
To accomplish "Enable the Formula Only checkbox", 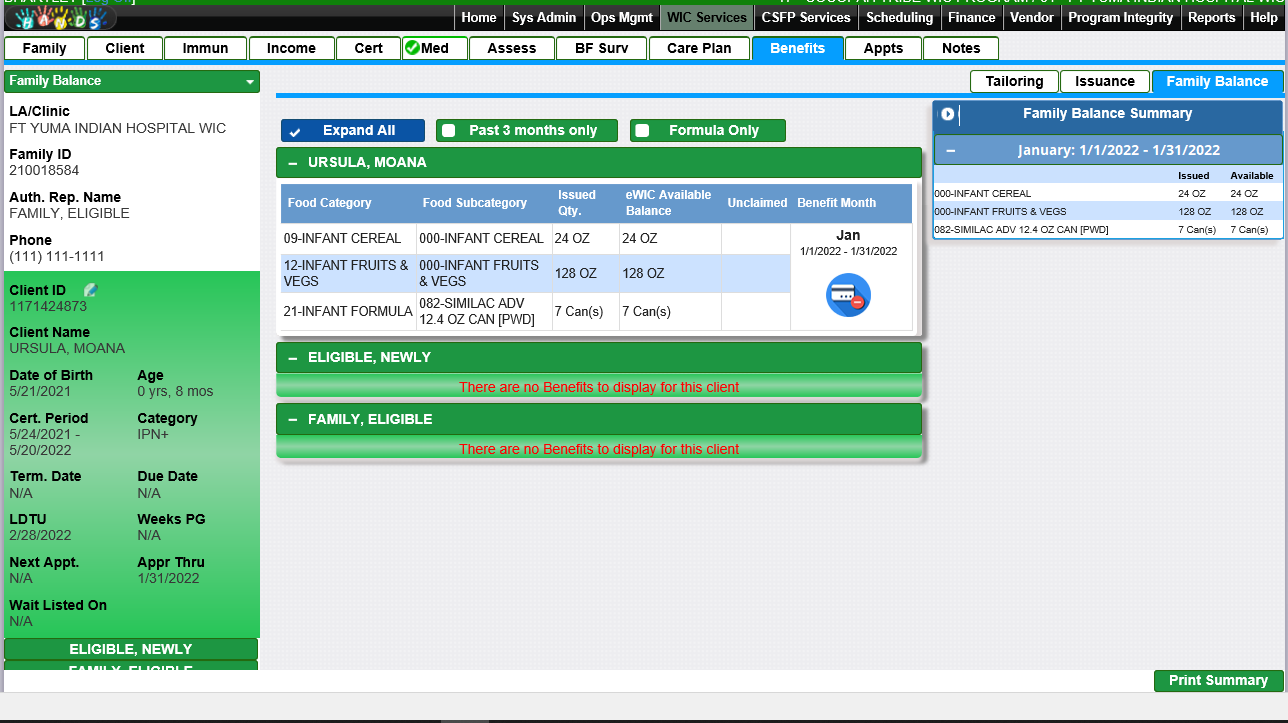I will [x=643, y=131].
